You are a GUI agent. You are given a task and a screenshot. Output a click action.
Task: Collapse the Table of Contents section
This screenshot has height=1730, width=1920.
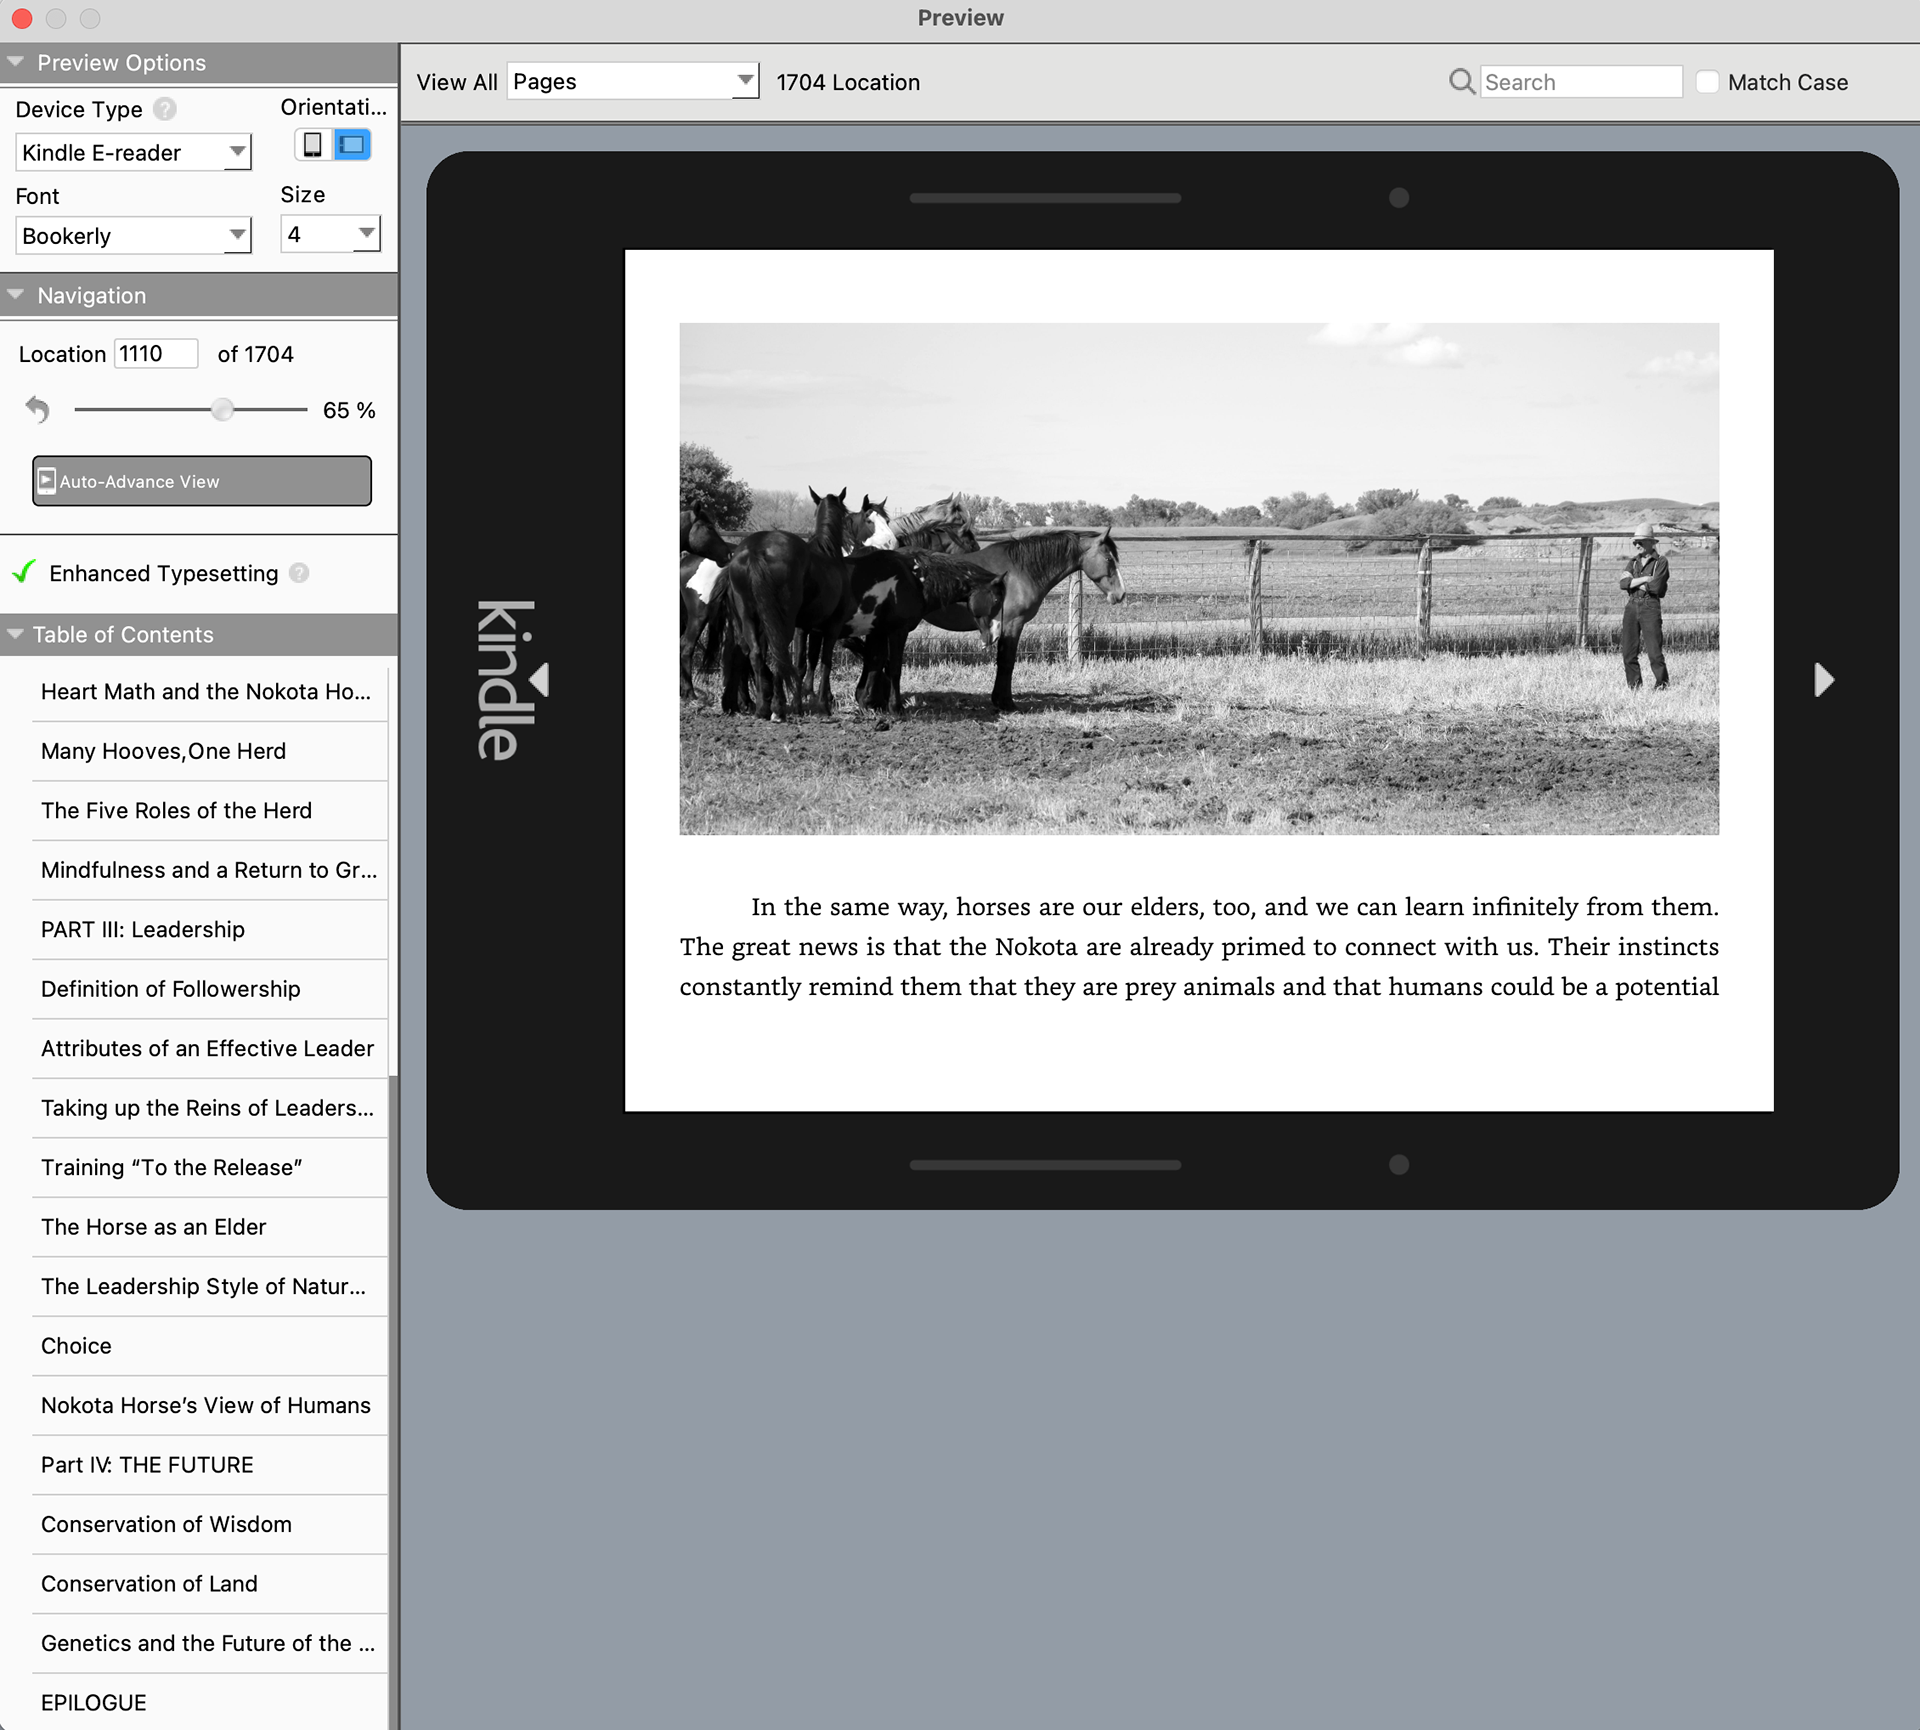[x=15, y=634]
